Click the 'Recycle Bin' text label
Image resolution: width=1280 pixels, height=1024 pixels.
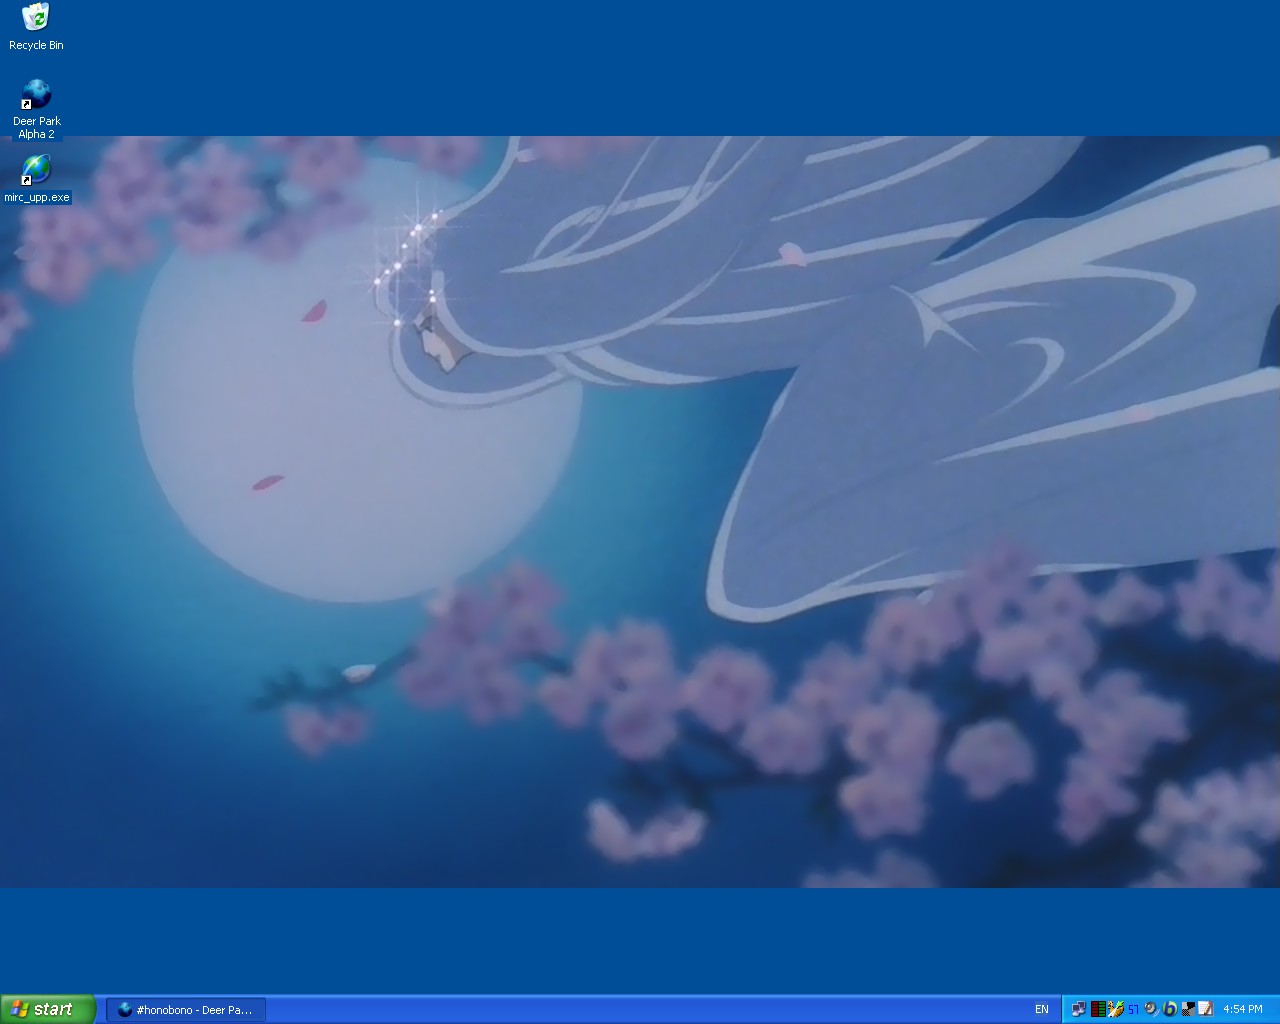click(x=36, y=45)
